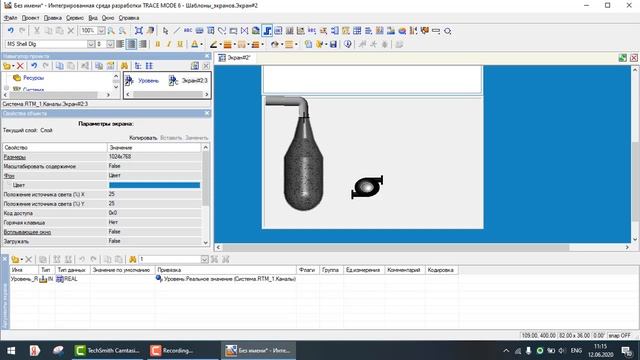Open the Правка menu

(53, 18)
